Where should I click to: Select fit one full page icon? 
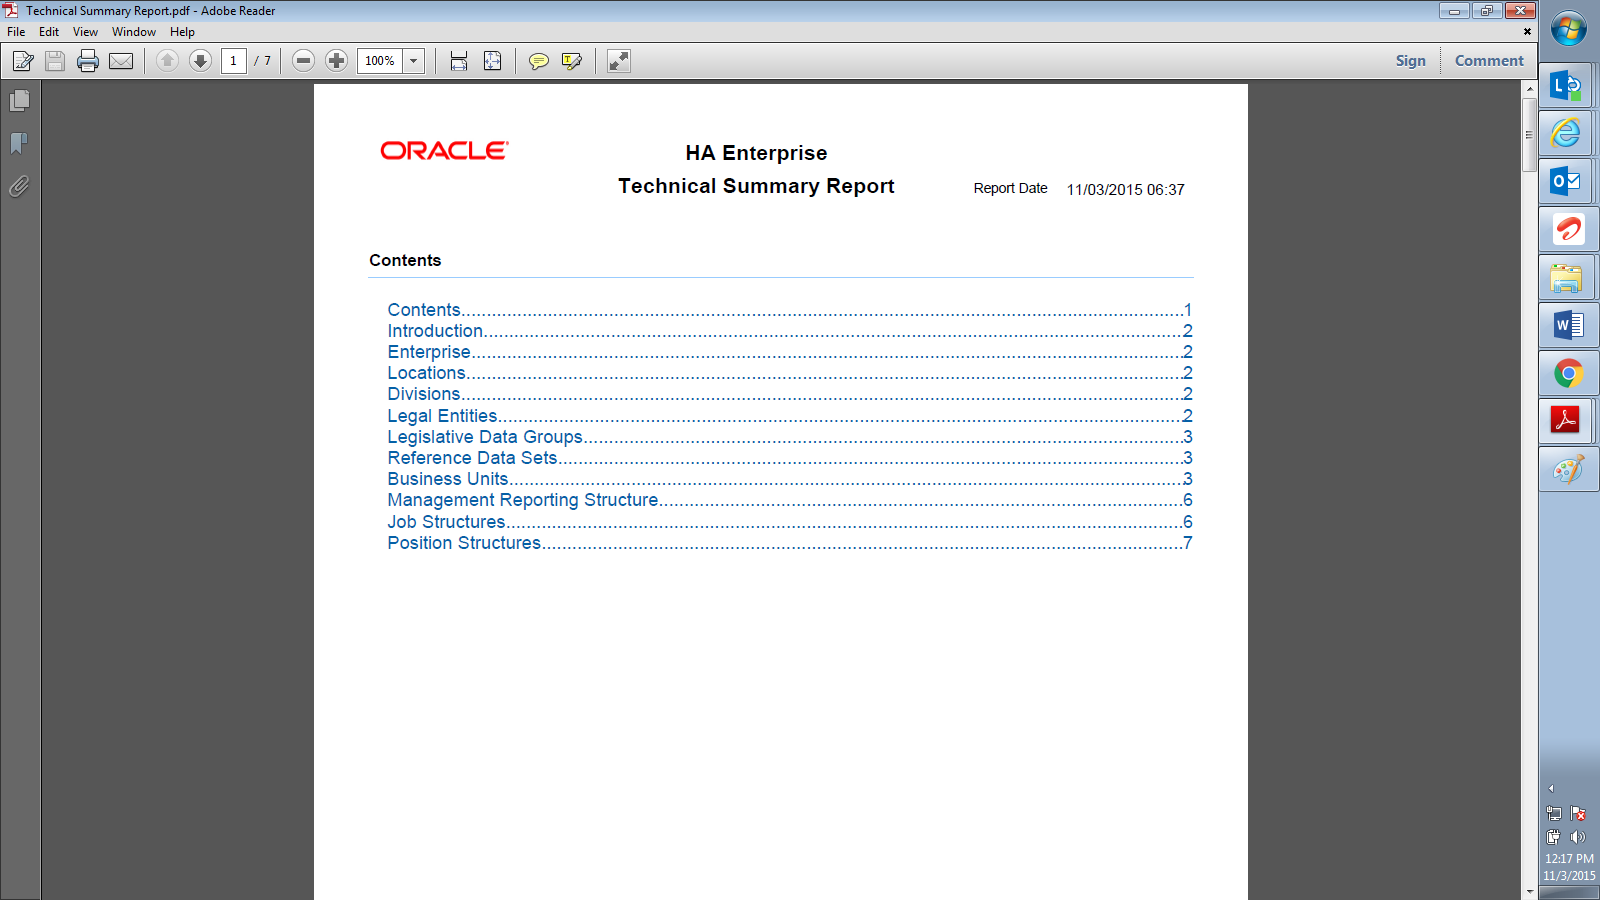pyautogui.click(x=493, y=61)
